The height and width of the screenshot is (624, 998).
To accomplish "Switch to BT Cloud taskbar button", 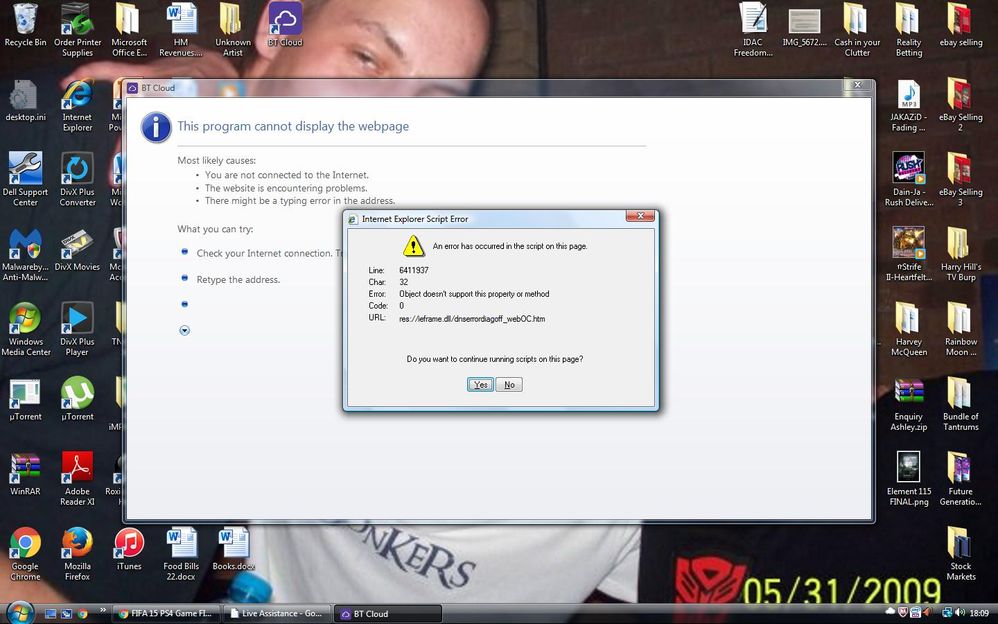I will pyautogui.click(x=388, y=614).
